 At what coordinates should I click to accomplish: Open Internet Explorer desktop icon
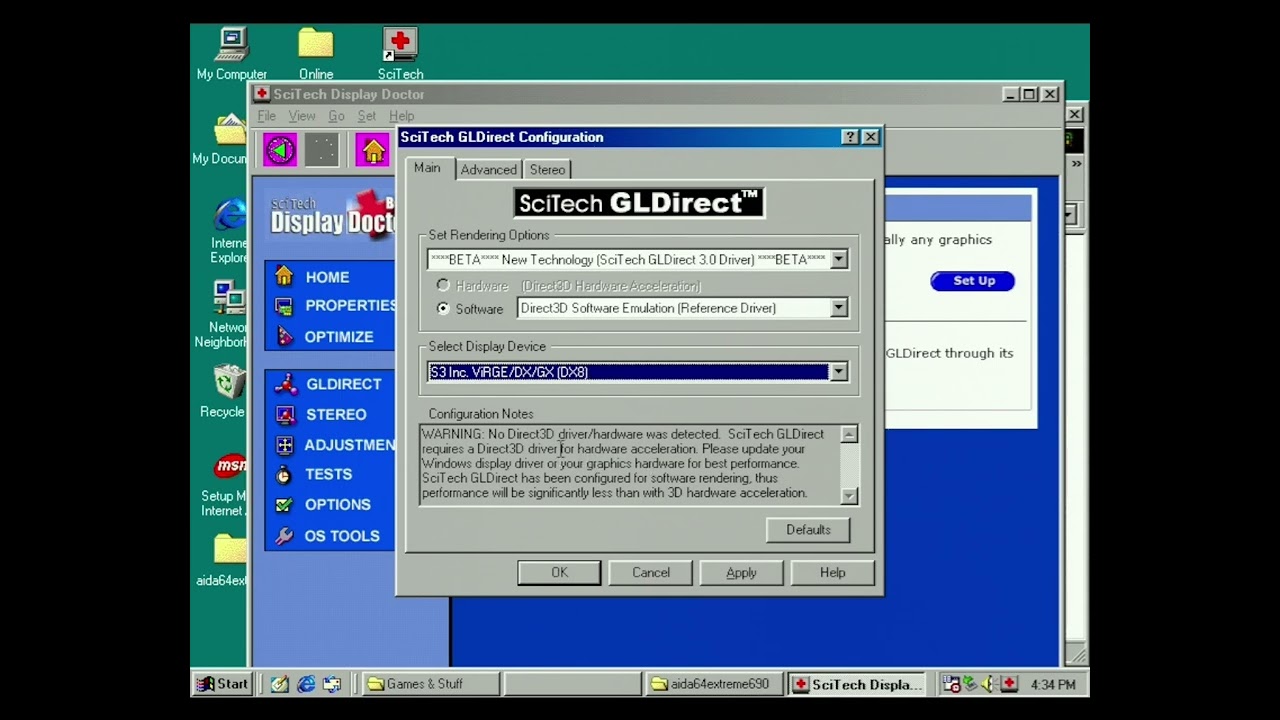(x=229, y=230)
